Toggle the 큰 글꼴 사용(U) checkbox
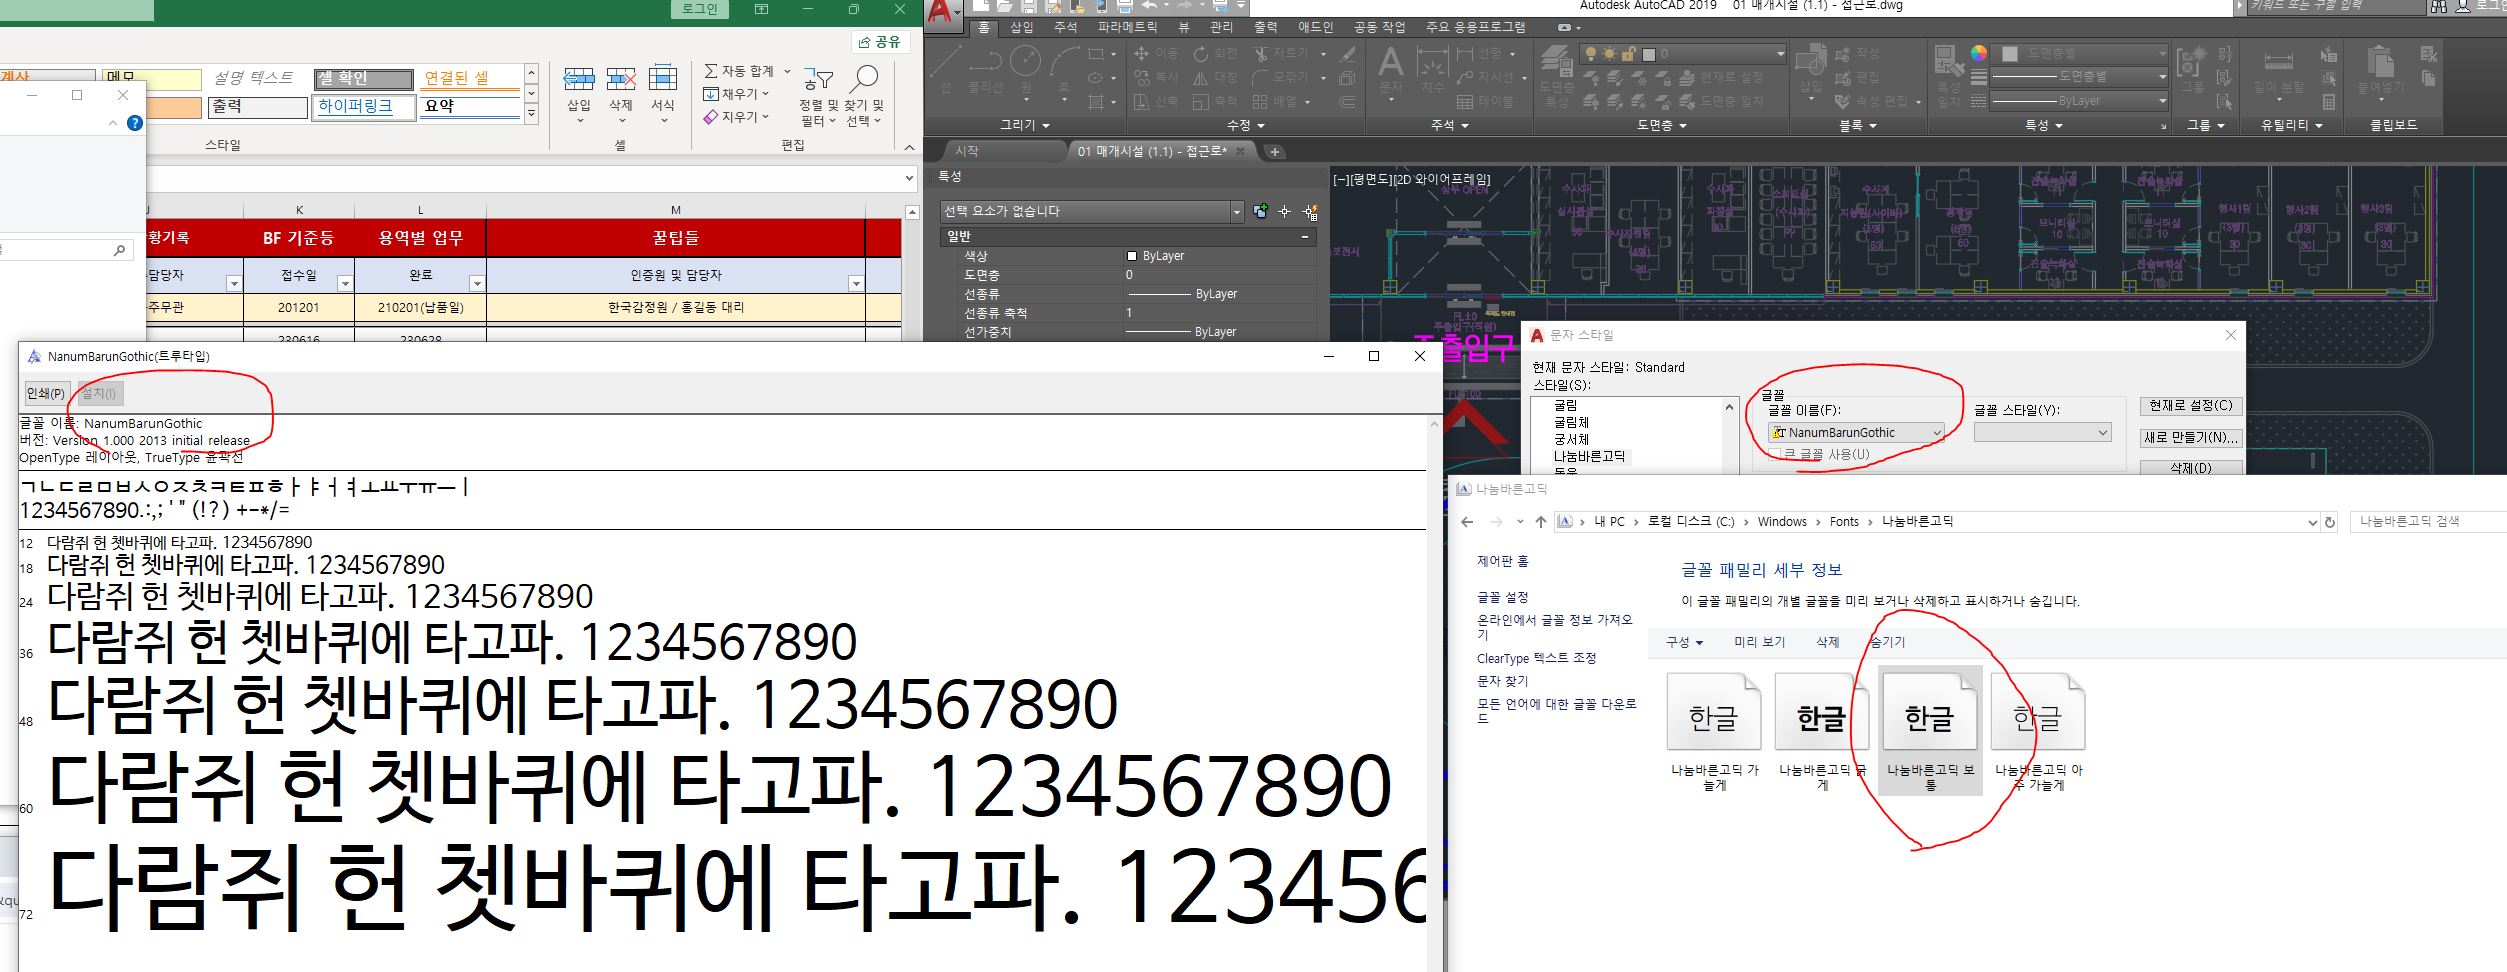 point(1774,454)
